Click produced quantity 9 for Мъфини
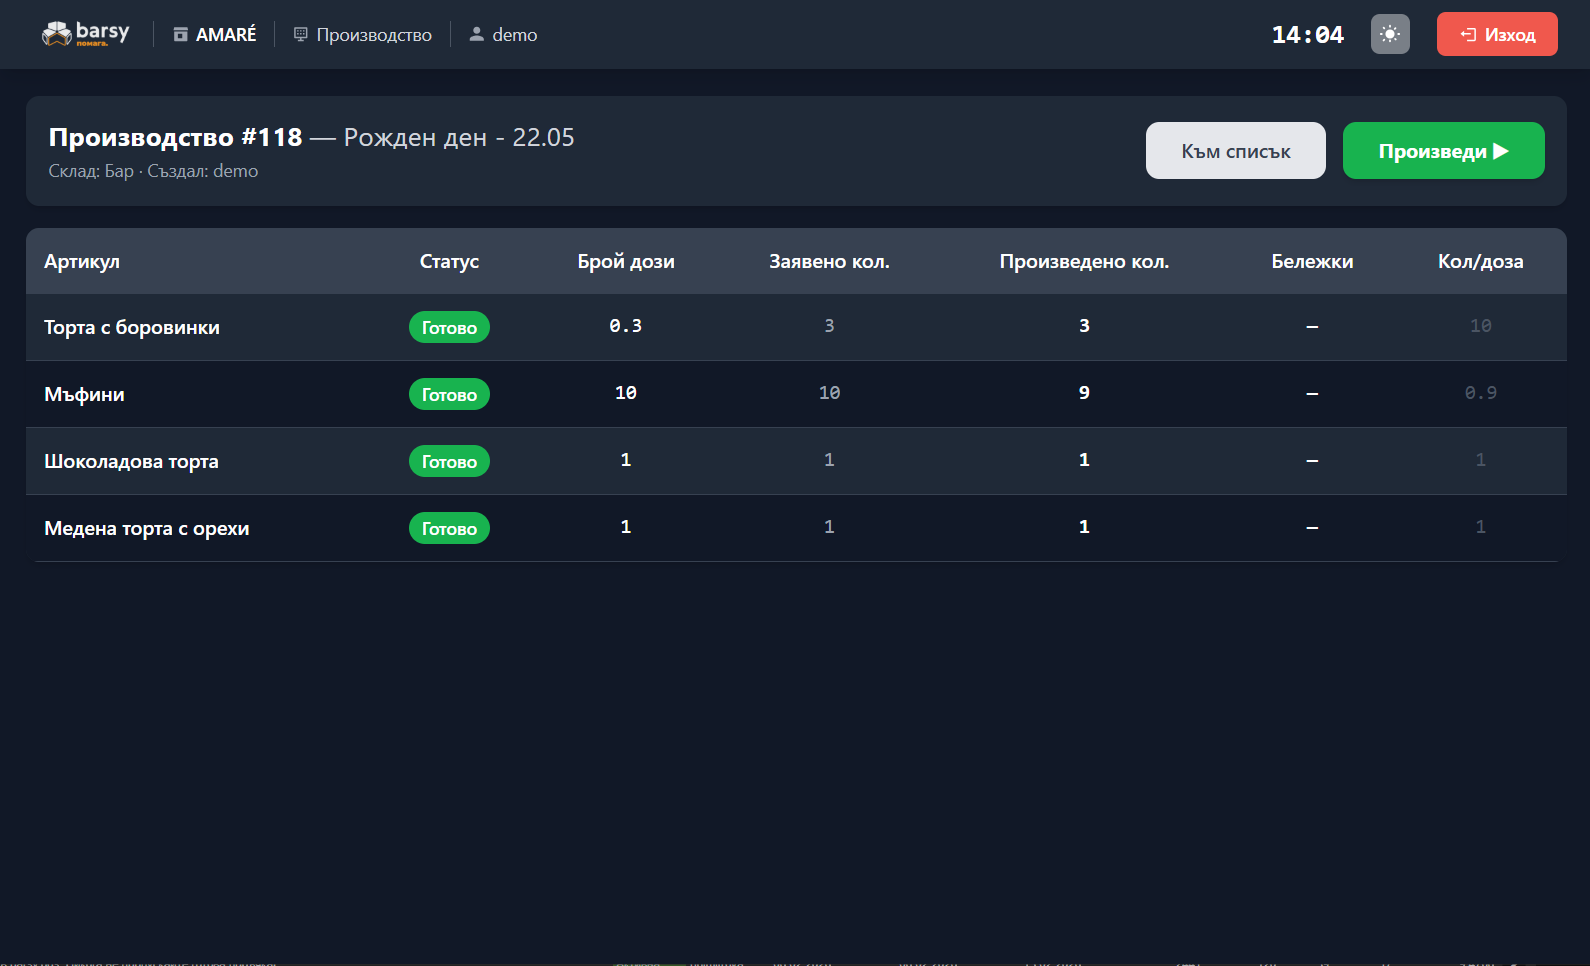1590x966 pixels. (x=1084, y=393)
